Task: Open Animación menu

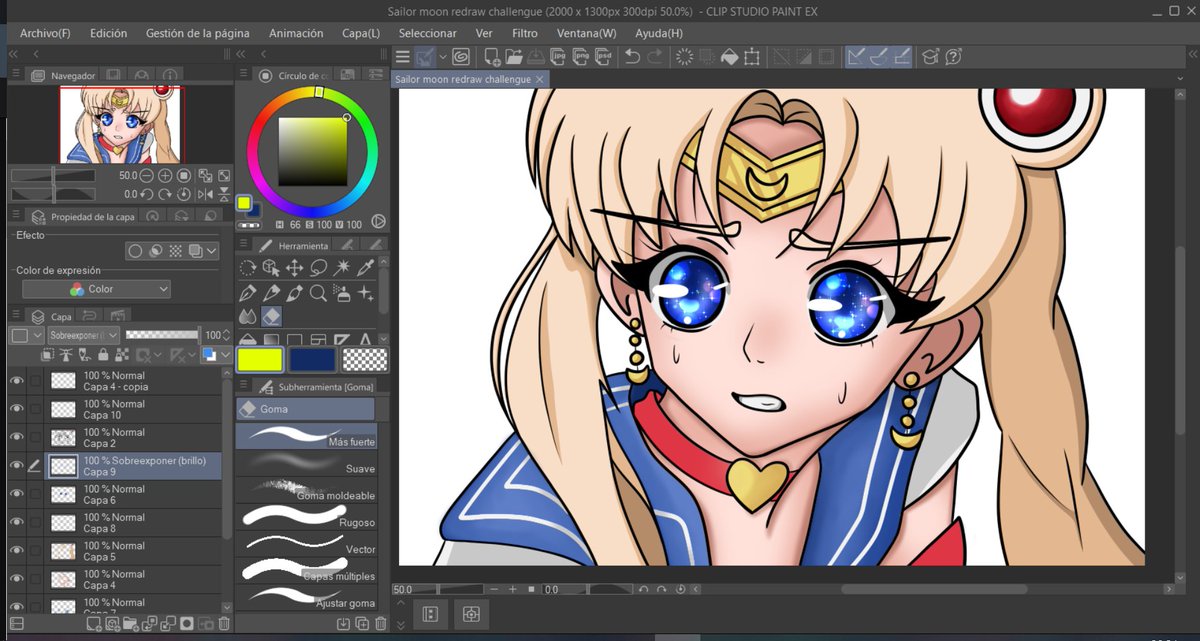Action: (x=296, y=33)
